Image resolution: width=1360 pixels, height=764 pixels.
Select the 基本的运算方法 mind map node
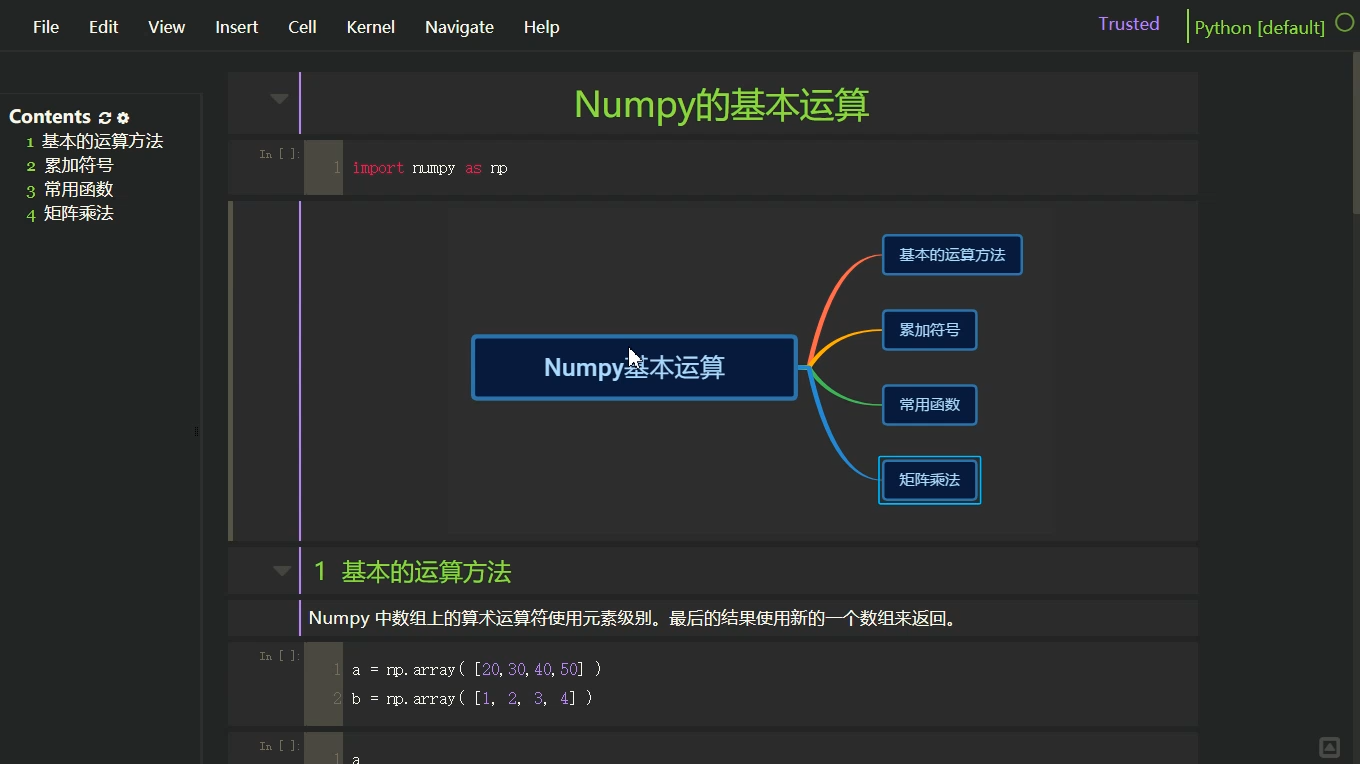click(x=952, y=255)
